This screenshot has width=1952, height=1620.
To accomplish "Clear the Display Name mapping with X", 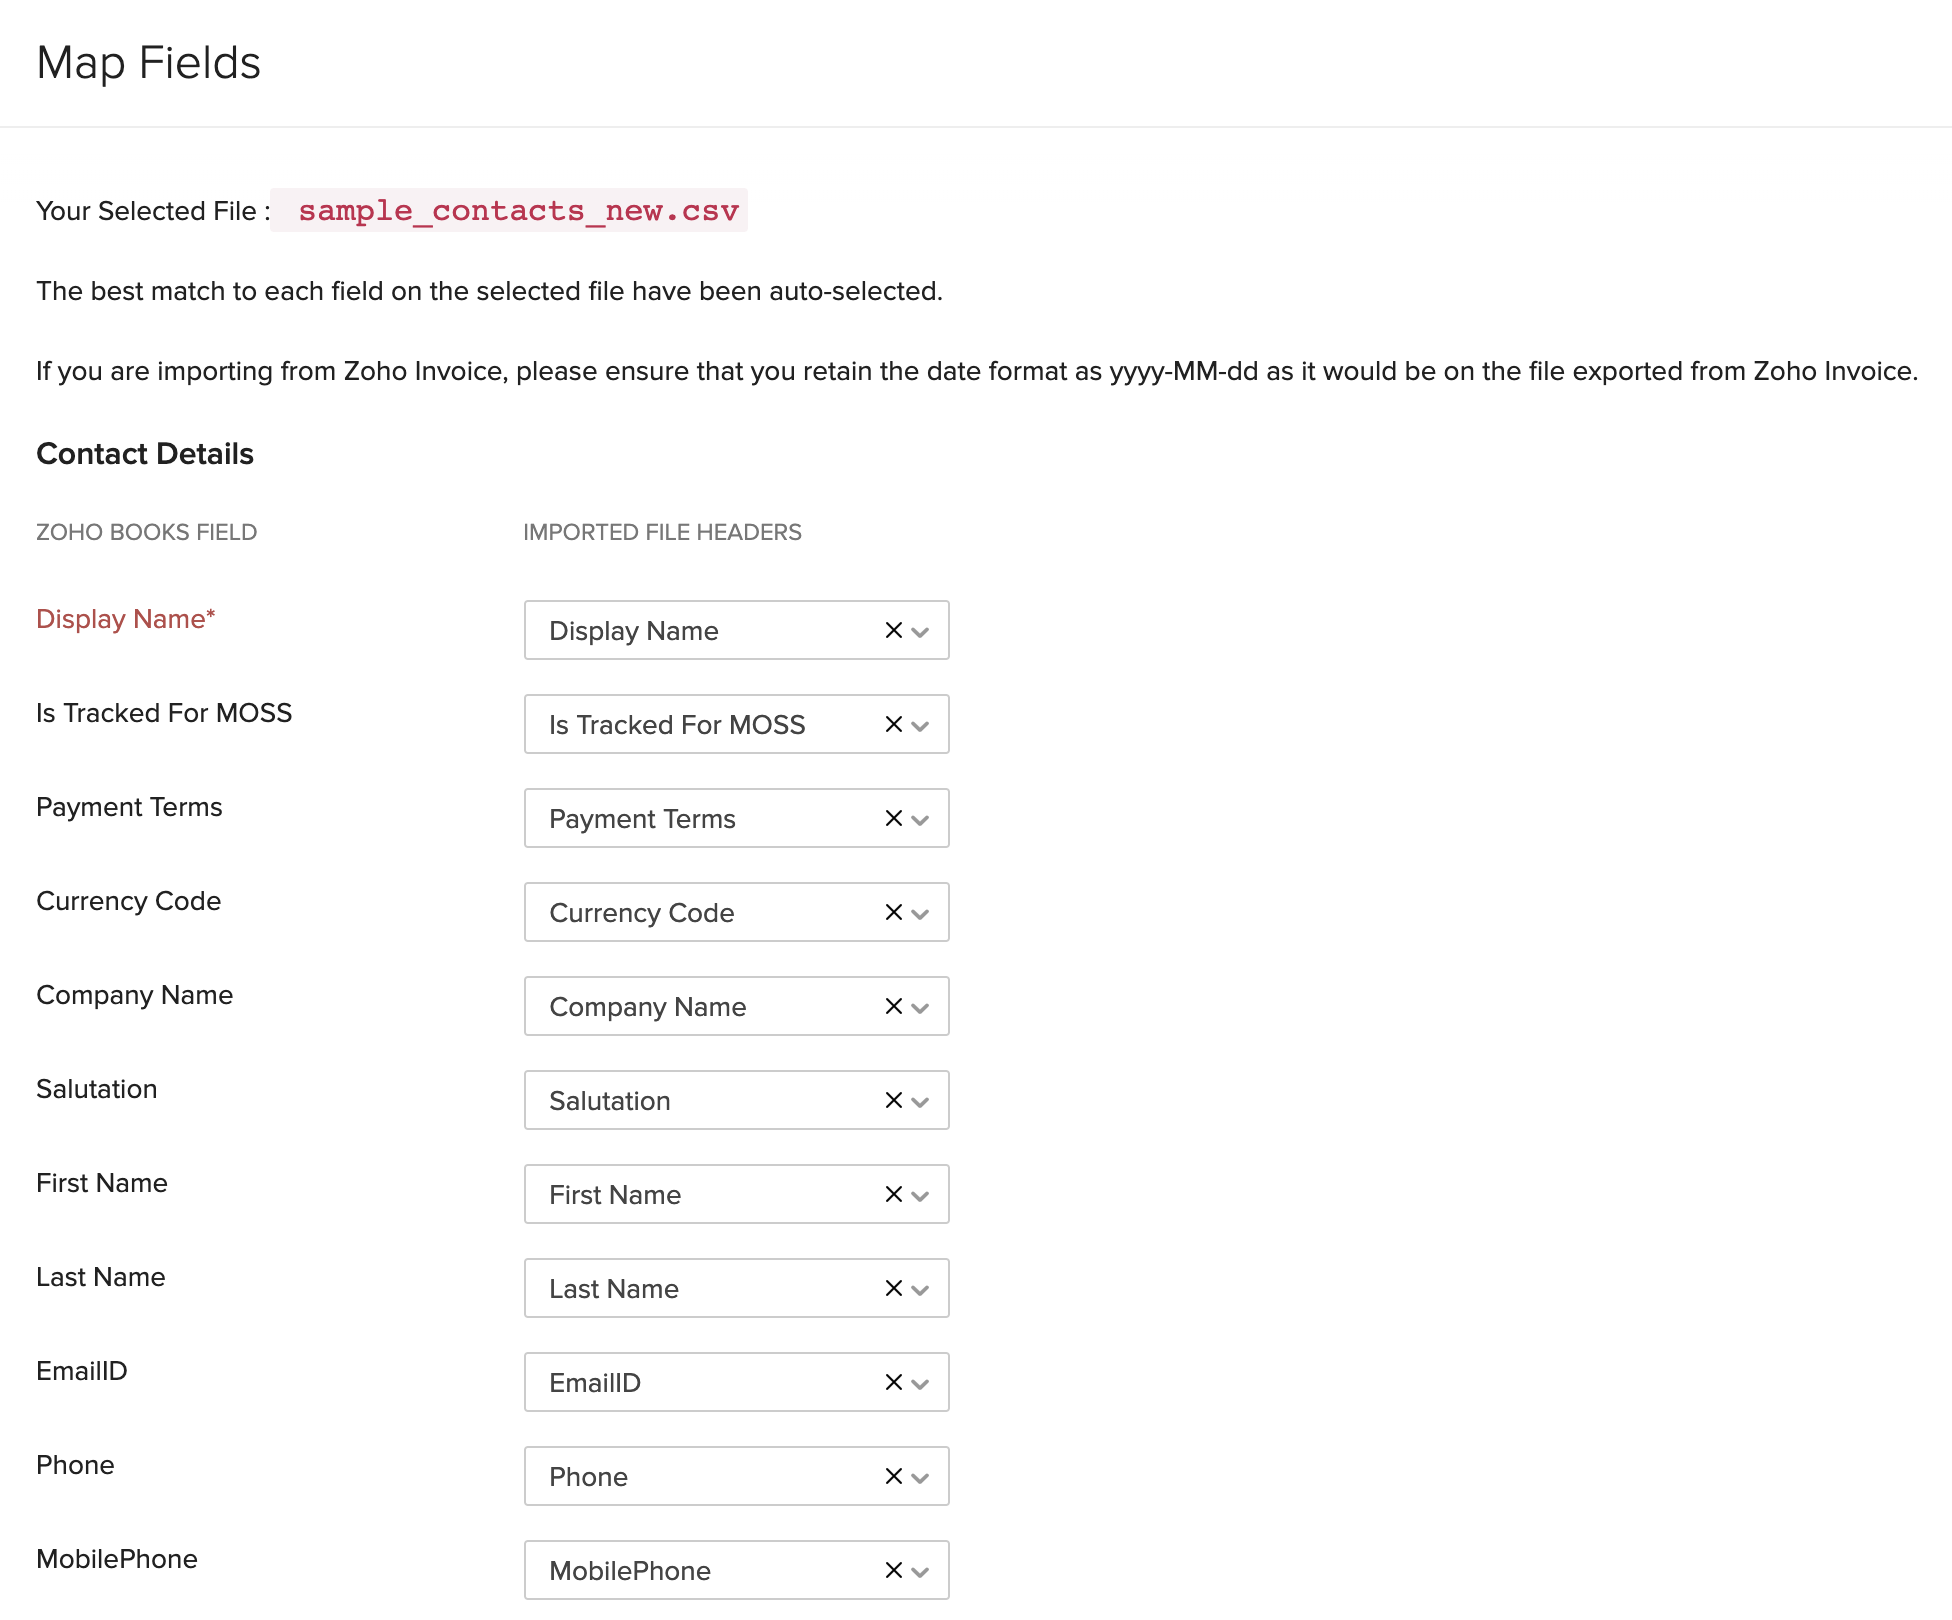I will coord(893,630).
